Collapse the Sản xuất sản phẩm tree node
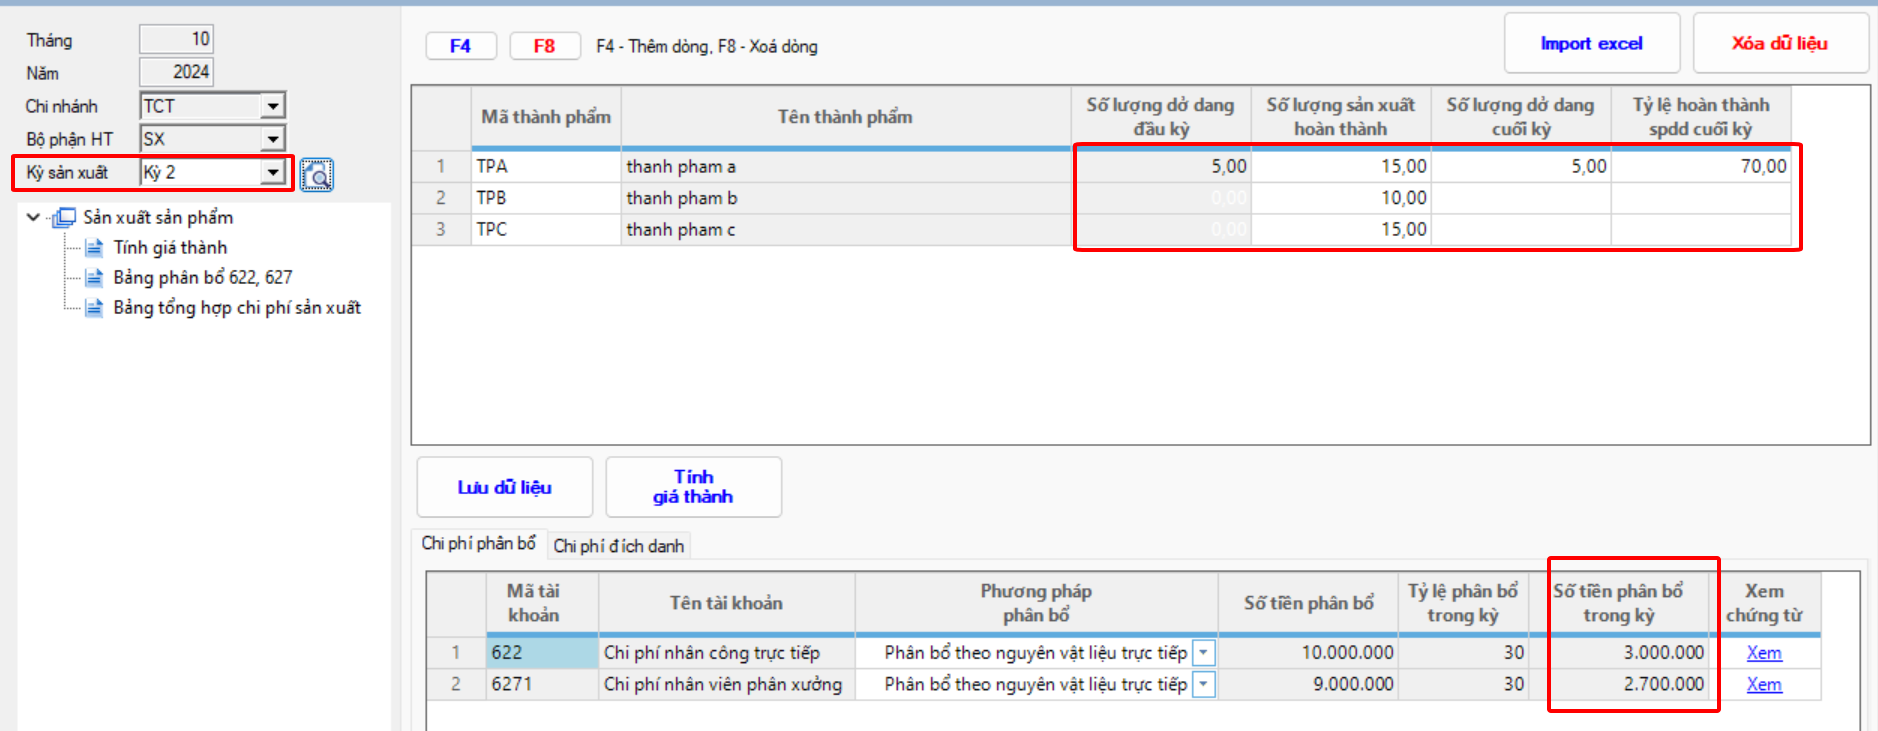The height and width of the screenshot is (731, 1878). tap(33, 217)
